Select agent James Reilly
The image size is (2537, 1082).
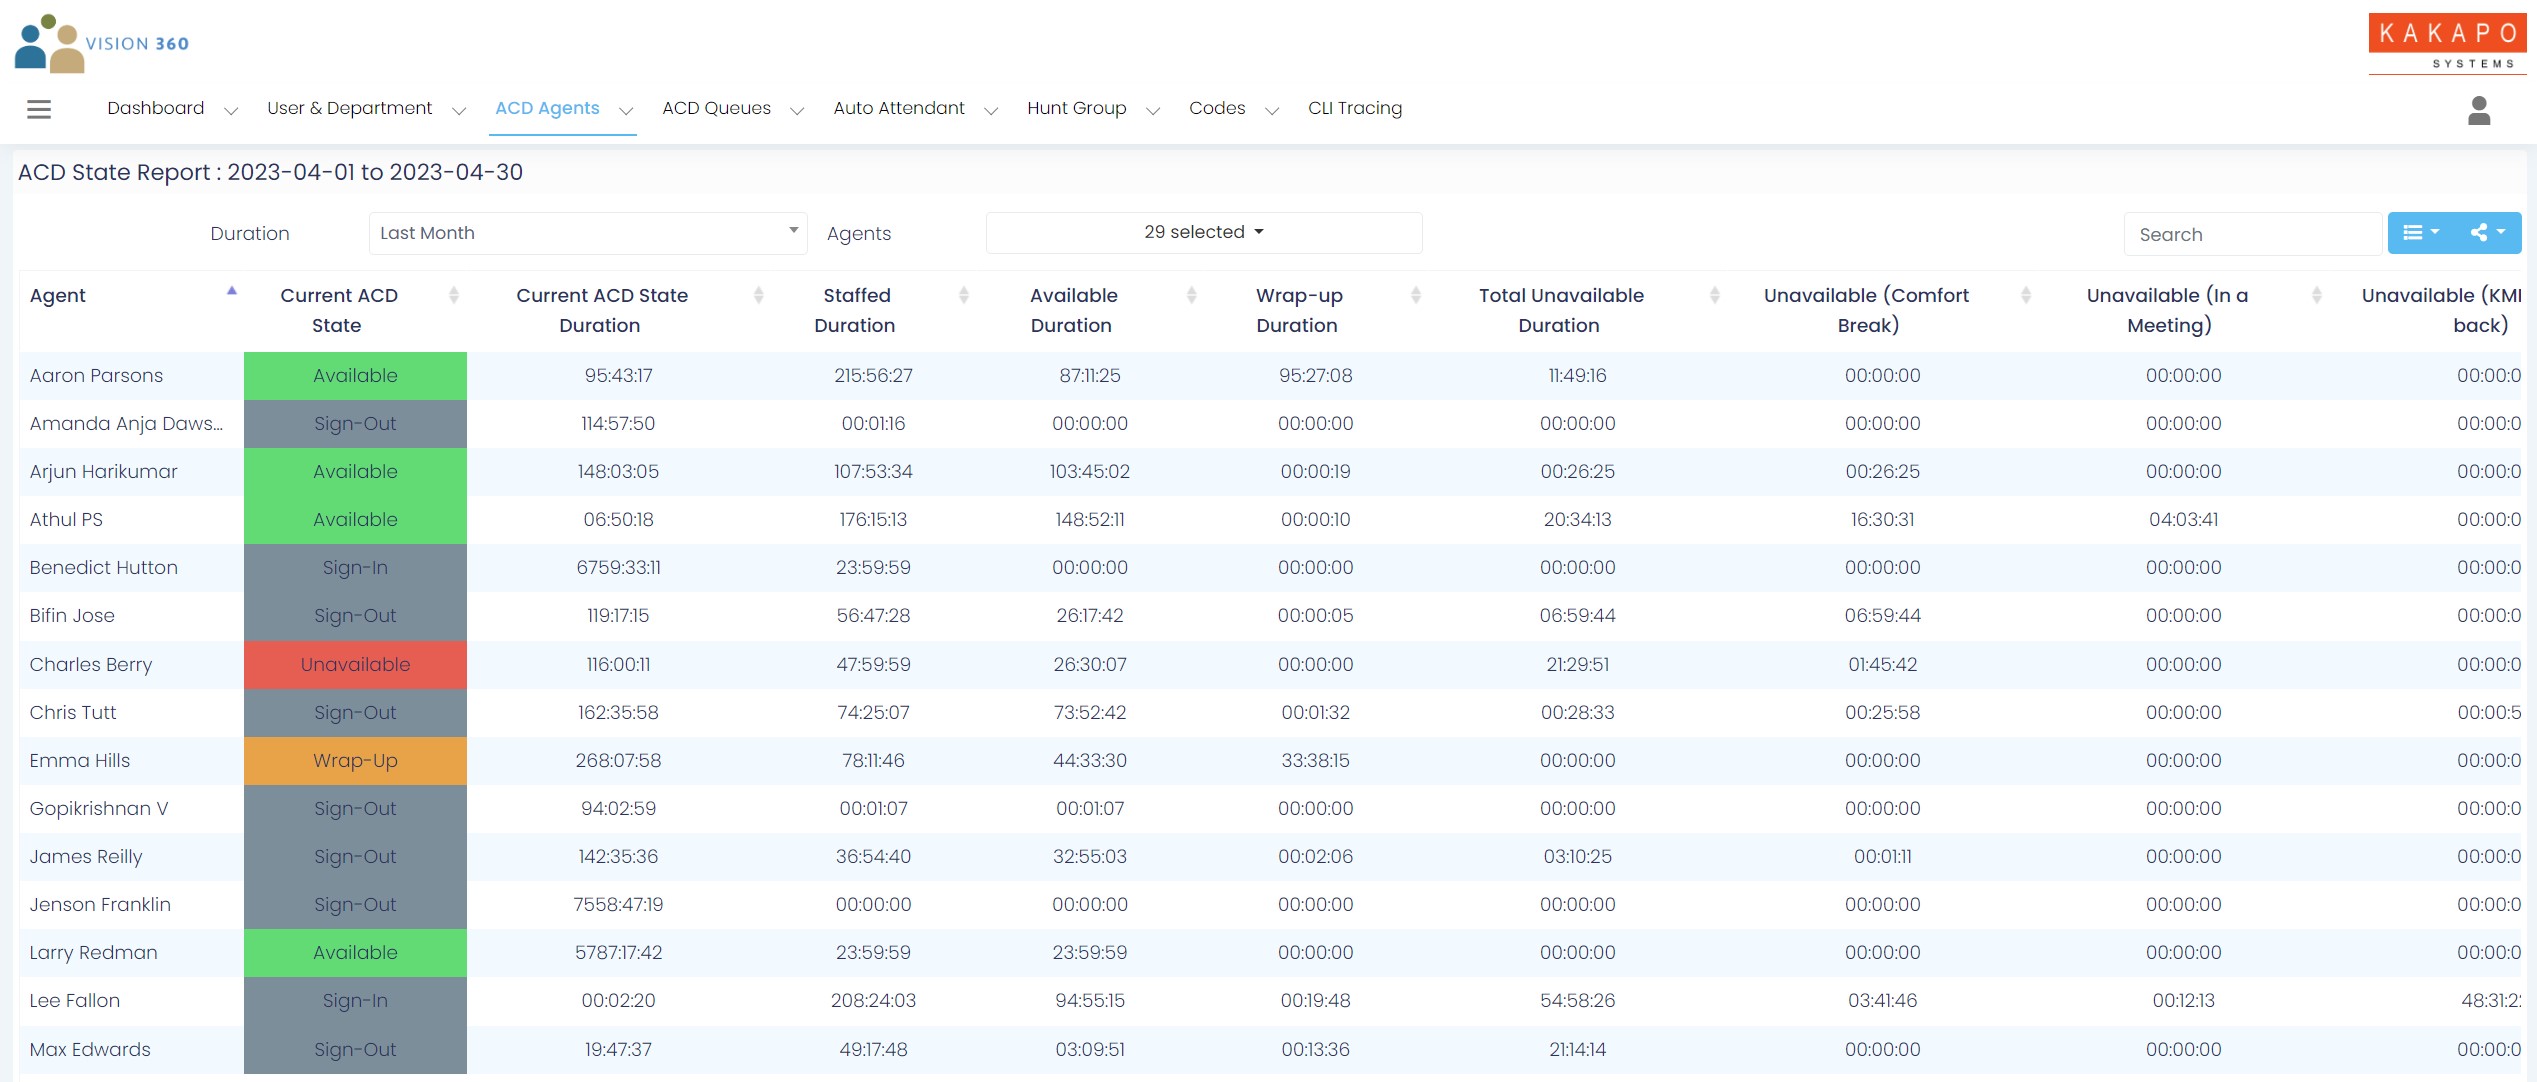click(x=86, y=857)
